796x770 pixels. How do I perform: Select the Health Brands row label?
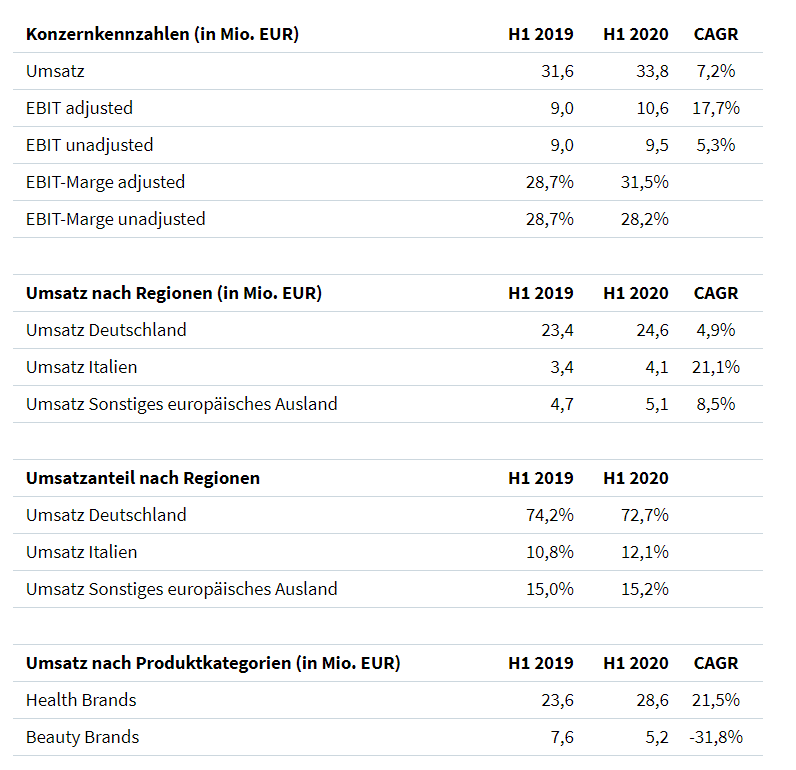click(x=81, y=700)
